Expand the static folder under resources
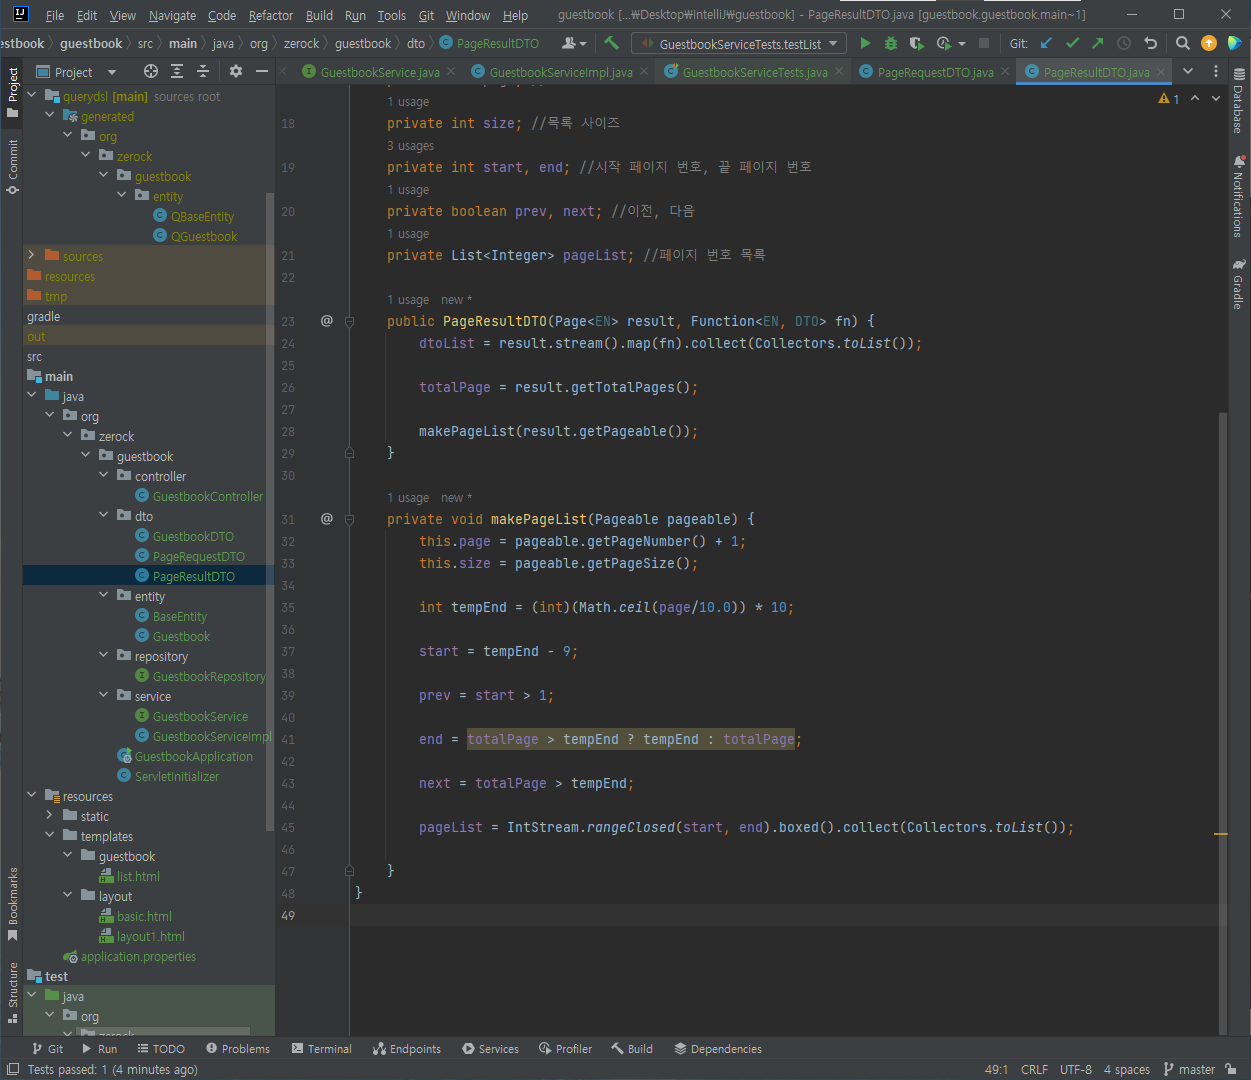Screen dimensions: 1251x1080 coord(50,815)
